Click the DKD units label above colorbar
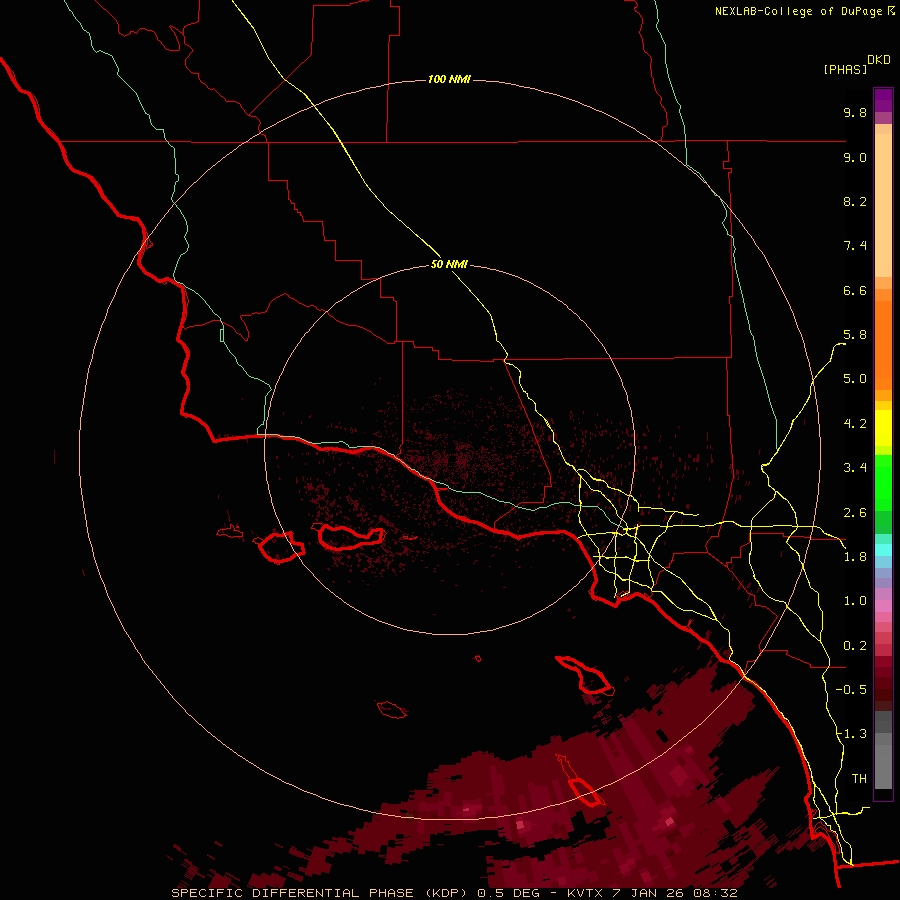Image resolution: width=900 pixels, height=900 pixels. click(x=879, y=60)
